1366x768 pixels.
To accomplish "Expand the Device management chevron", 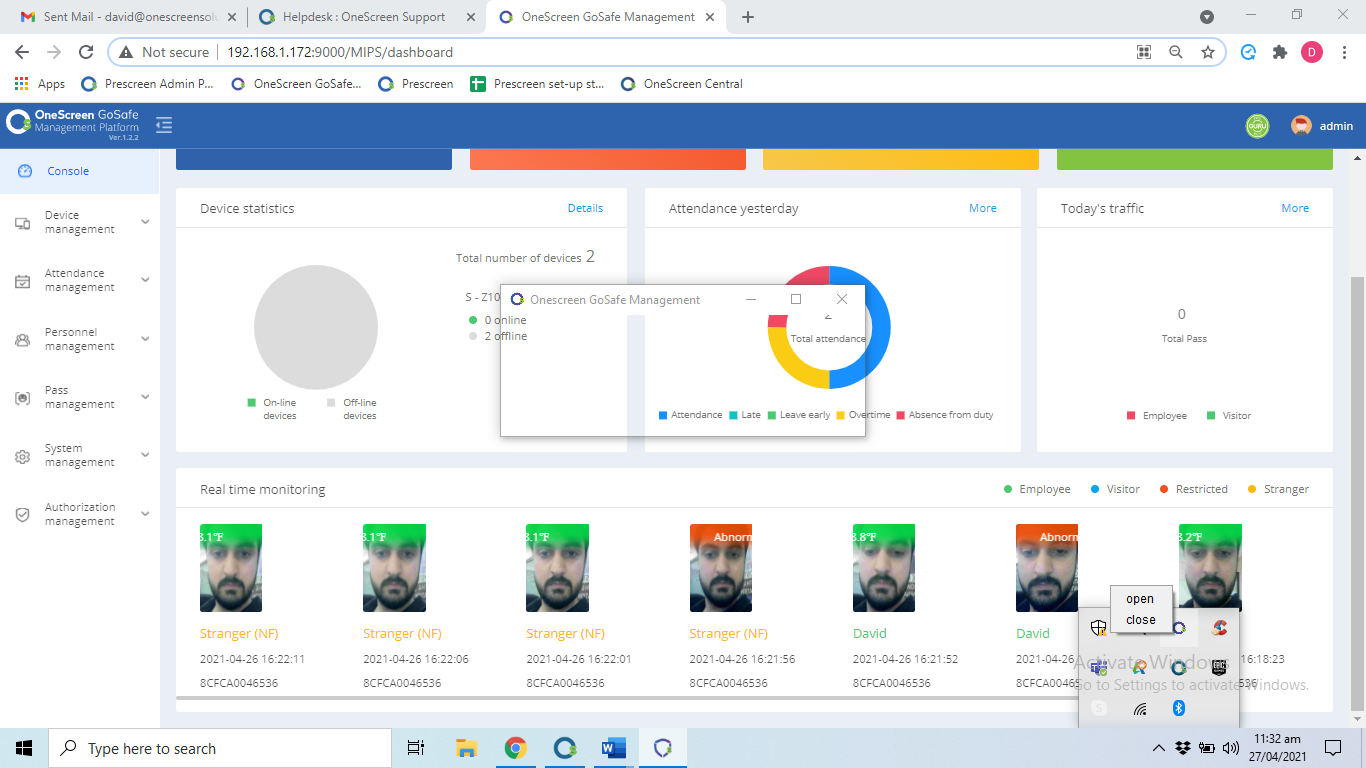I will point(145,222).
